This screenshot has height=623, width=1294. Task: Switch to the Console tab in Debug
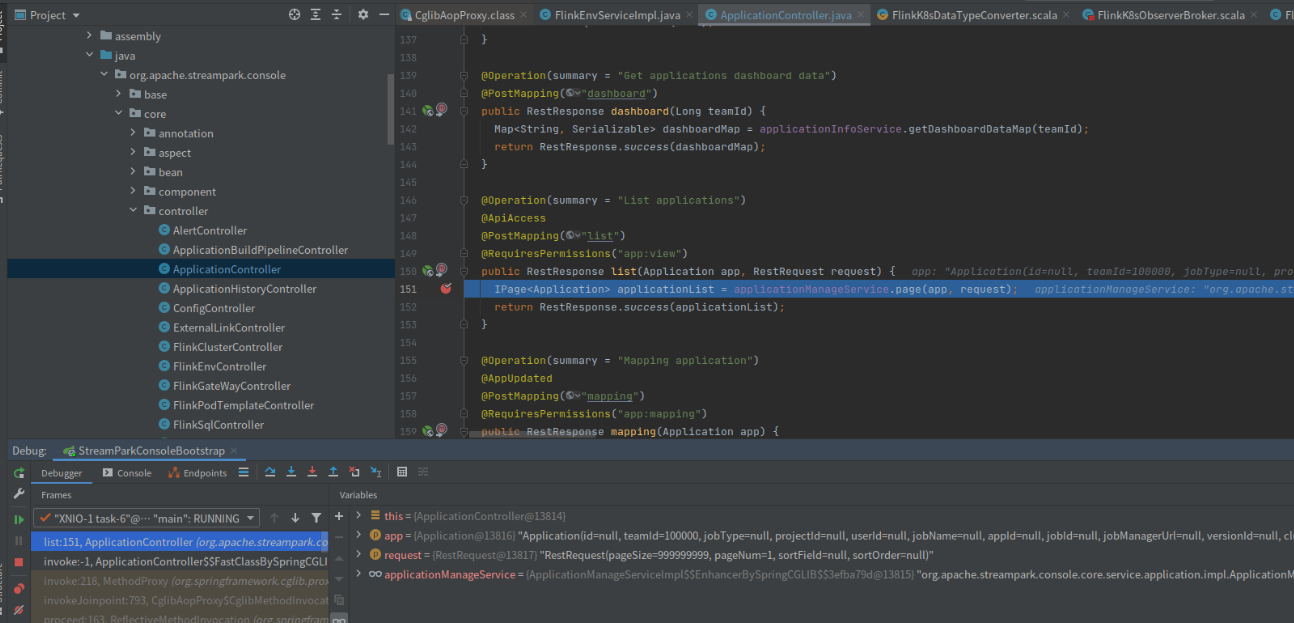pos(127,473)
